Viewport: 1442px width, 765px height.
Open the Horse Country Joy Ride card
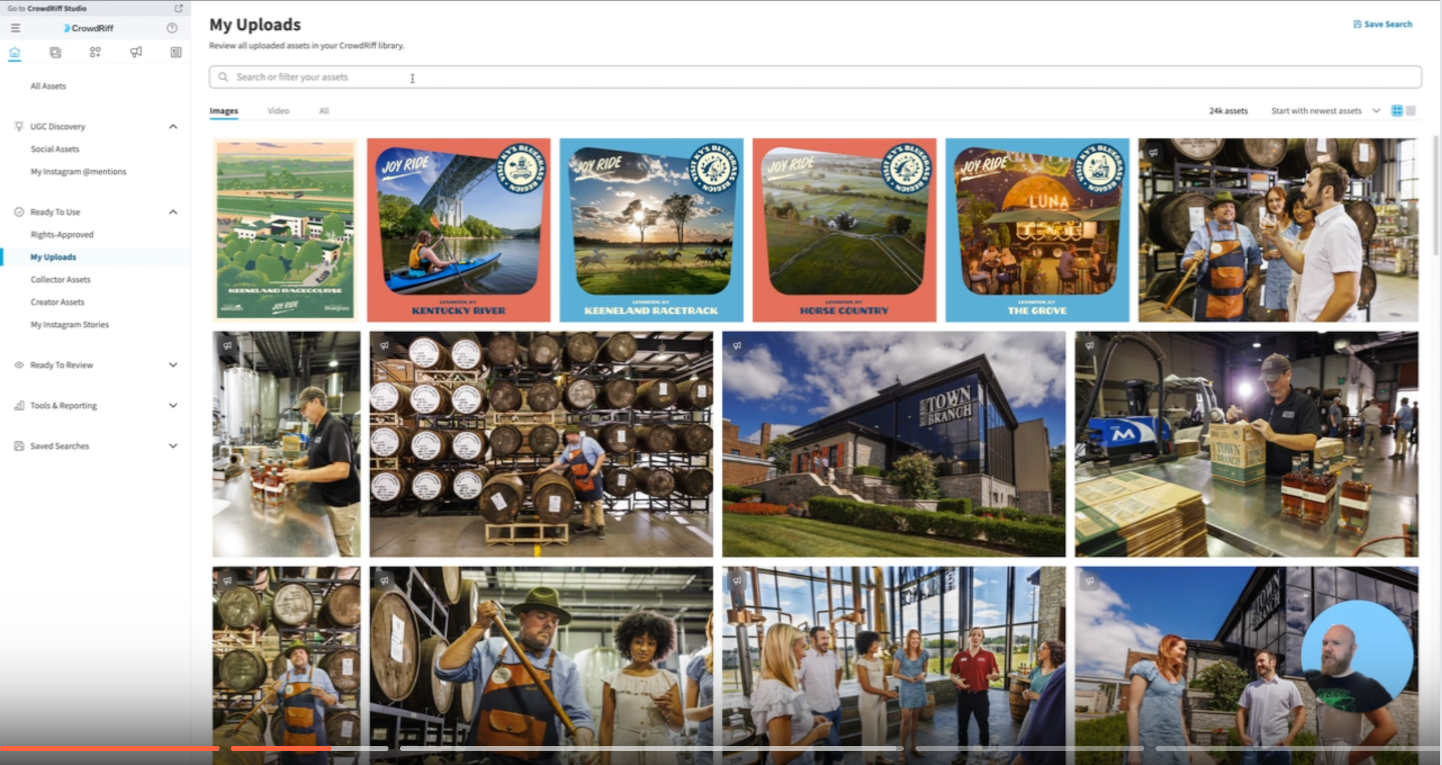844,230
